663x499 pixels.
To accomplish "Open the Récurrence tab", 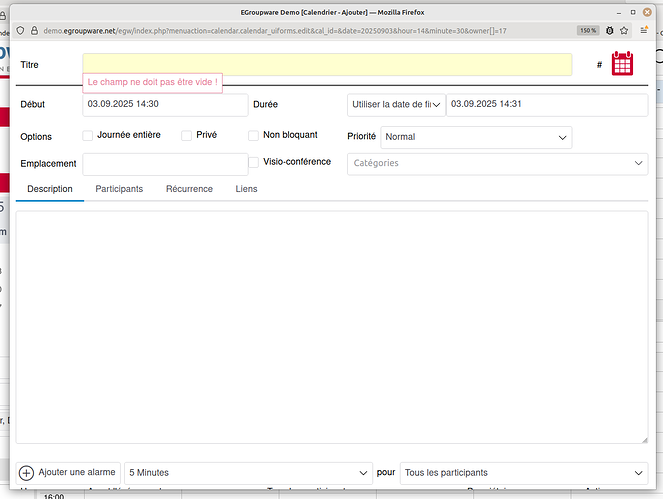I will tap(189, 189).
